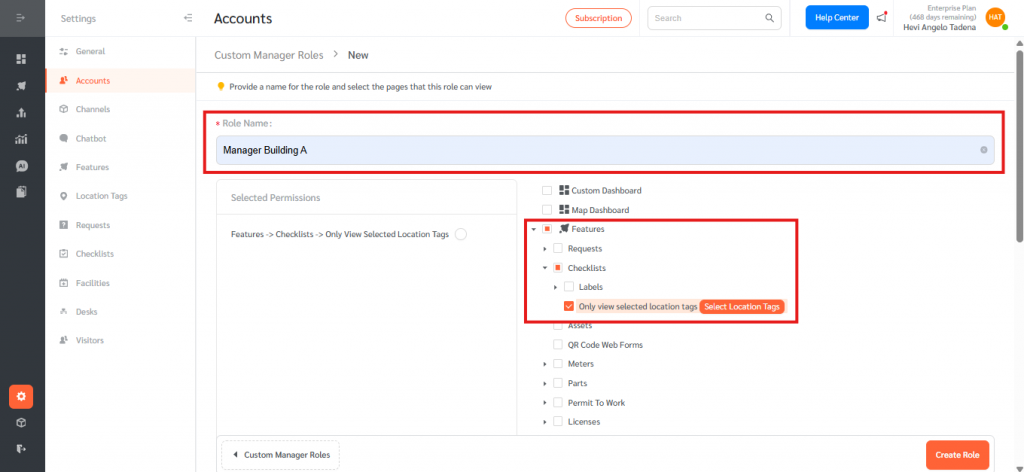Expand the Meters tree node
The width and height of the screenshot is (1024, 472).
(545, 364)
